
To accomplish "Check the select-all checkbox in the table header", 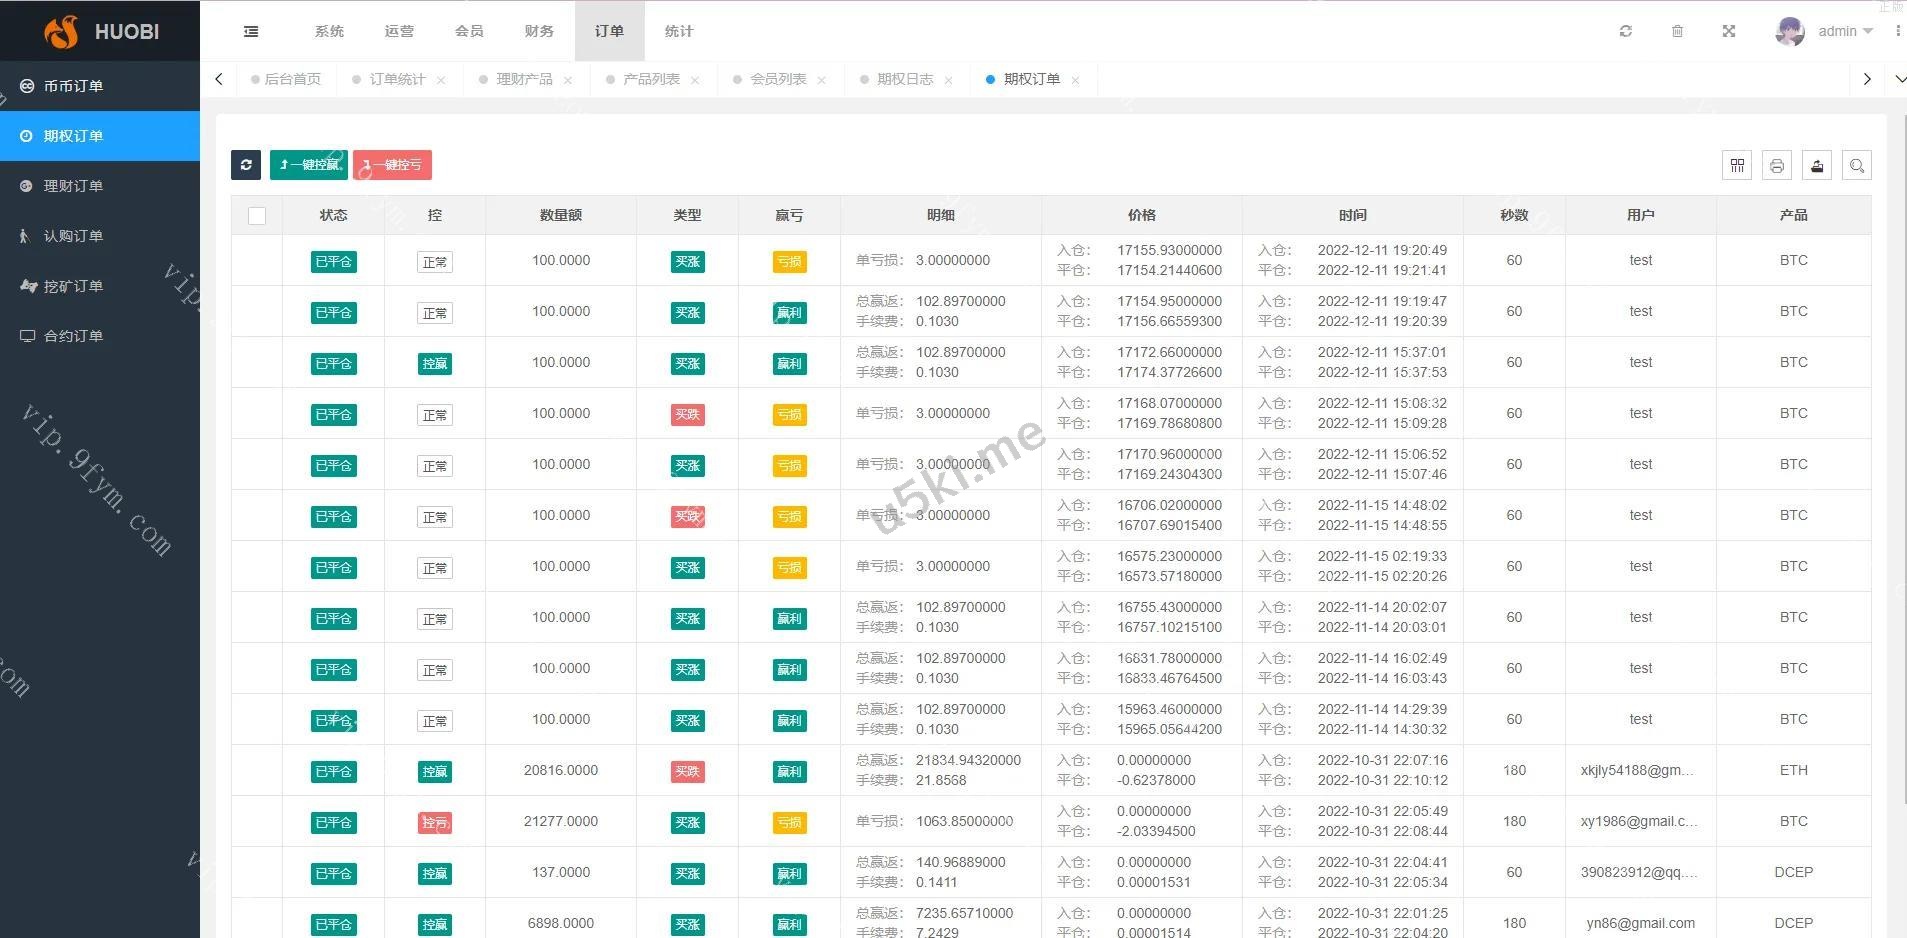I will pyautogui.click(x=257, y=216).
